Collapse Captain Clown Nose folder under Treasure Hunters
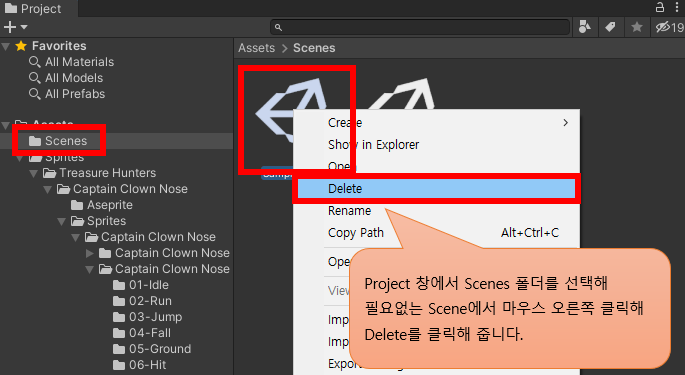Image resolution: width=685 pixels, height=375 pixels. point(48,190)
